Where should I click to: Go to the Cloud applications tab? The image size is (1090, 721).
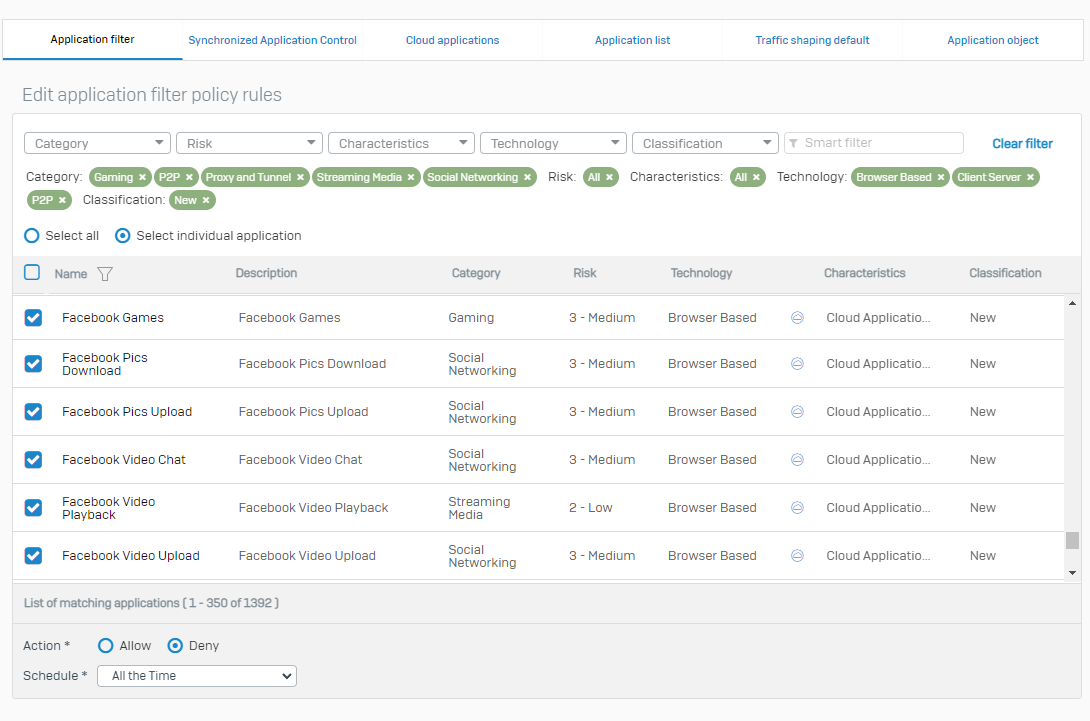click(453, 40)
